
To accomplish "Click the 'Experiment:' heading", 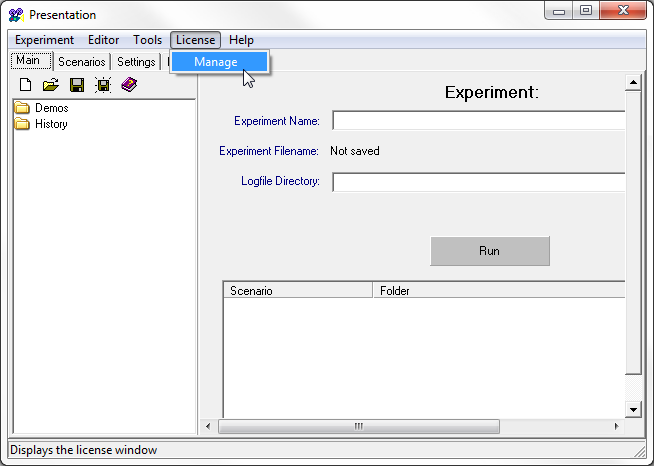I will 492,92.
